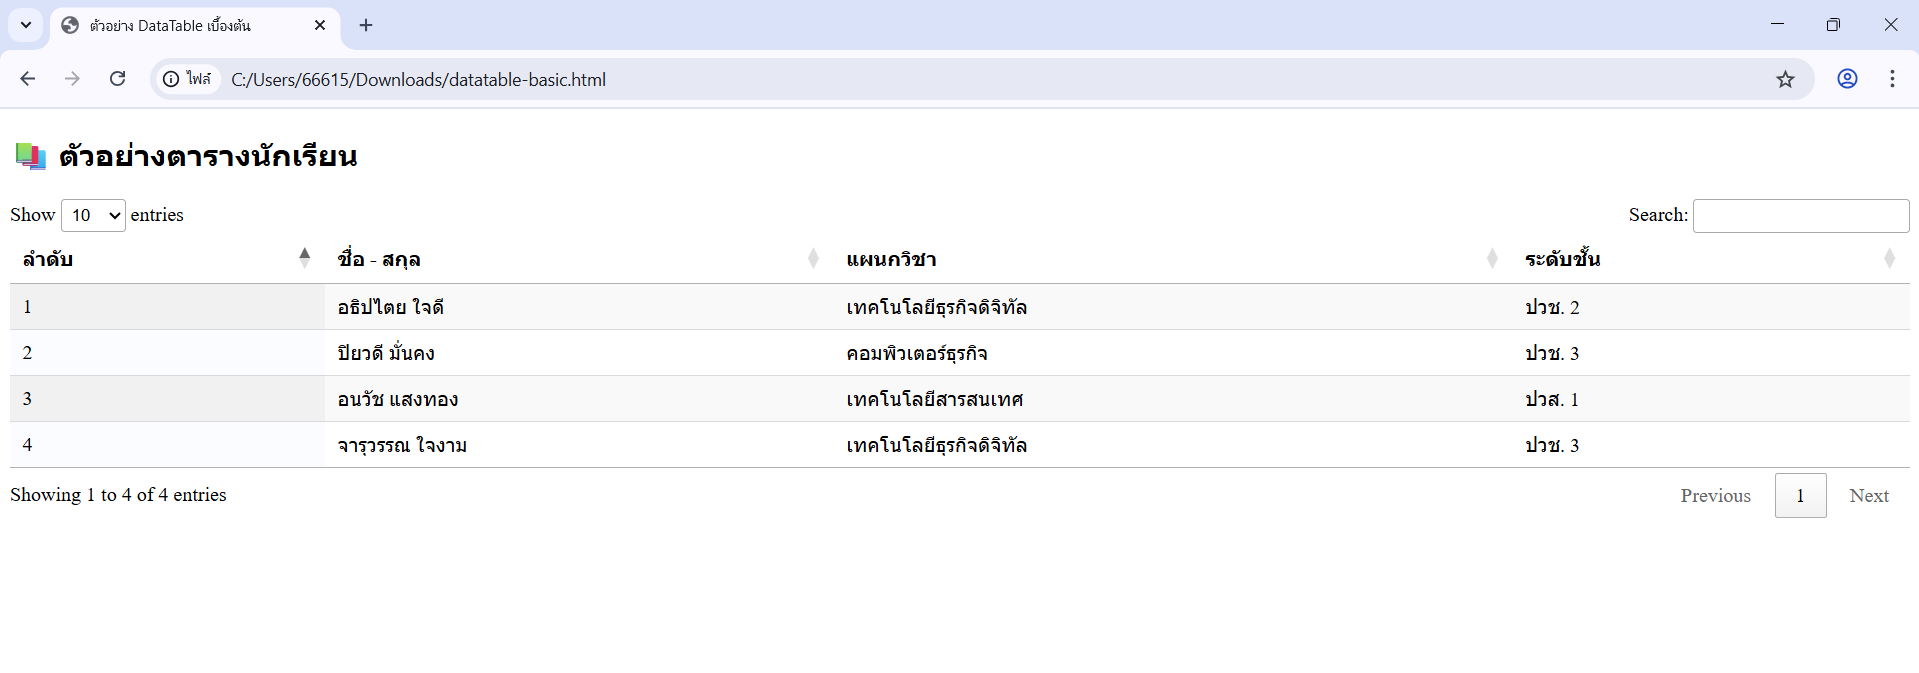The width and height of the screenshot is (1919, 673).
Task: Reload the page with refresh icon
Action: click(x=117, y=79)
